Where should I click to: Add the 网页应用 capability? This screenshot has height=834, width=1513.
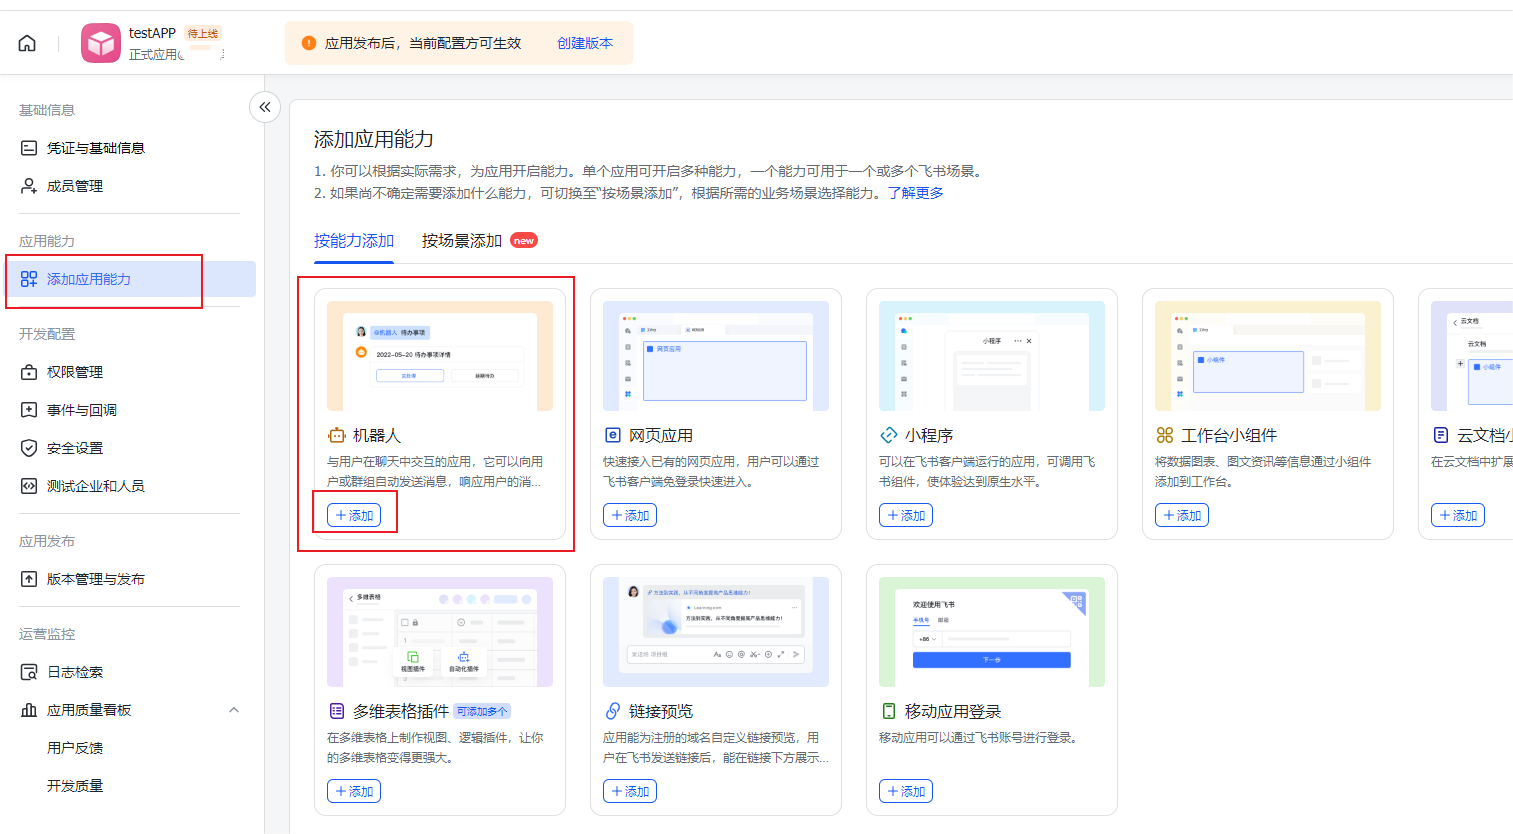pos(630,515)
